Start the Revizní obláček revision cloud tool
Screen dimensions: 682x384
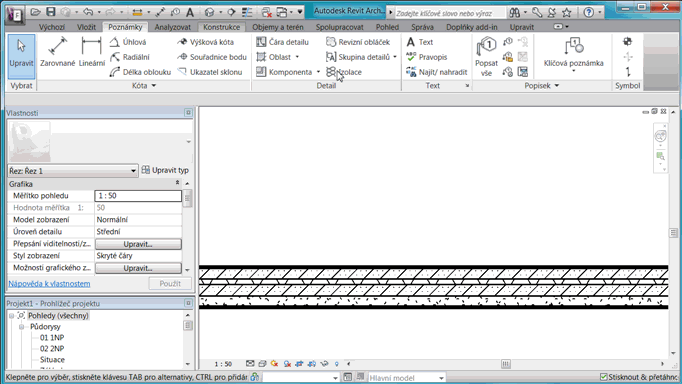coord(358,42)
